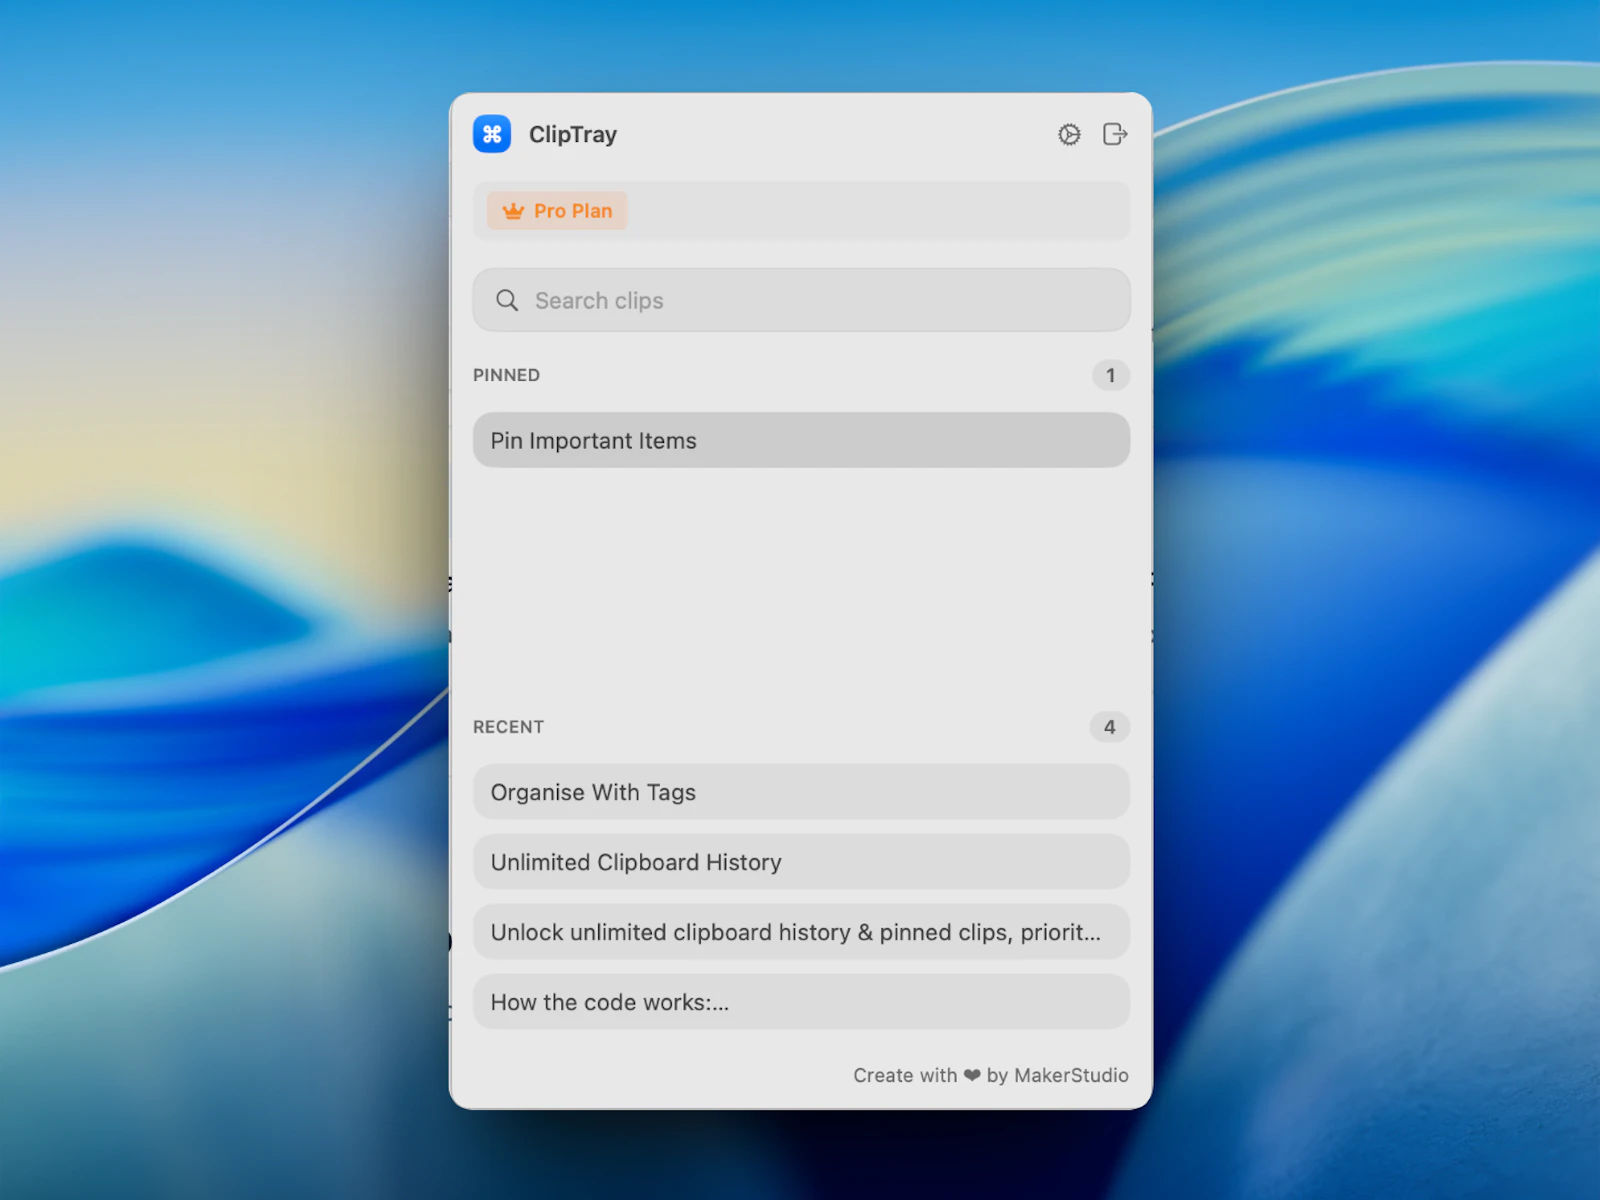Click the sign-out exit icon

point(1115,134)
